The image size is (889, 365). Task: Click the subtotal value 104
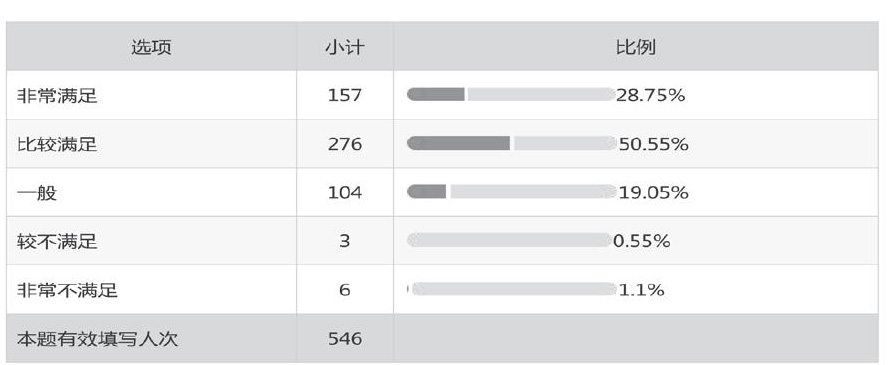345,193
